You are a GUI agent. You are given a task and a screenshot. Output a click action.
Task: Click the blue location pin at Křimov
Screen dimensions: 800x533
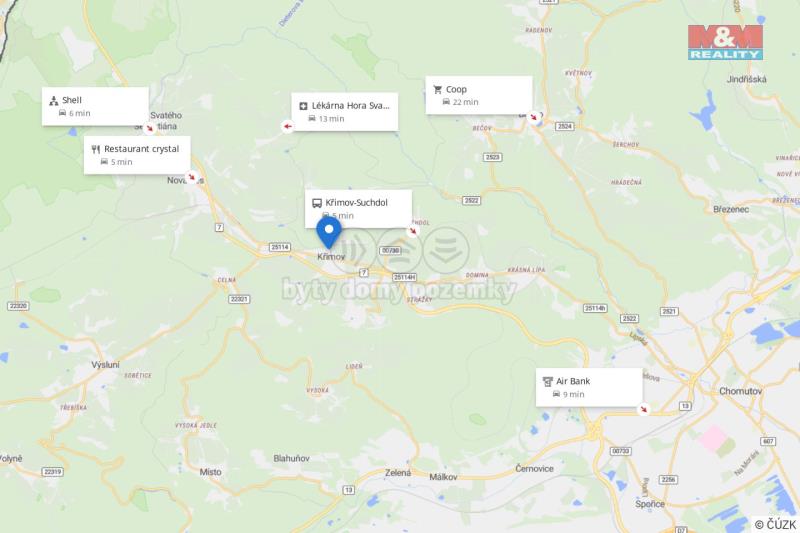click(329, 232)
